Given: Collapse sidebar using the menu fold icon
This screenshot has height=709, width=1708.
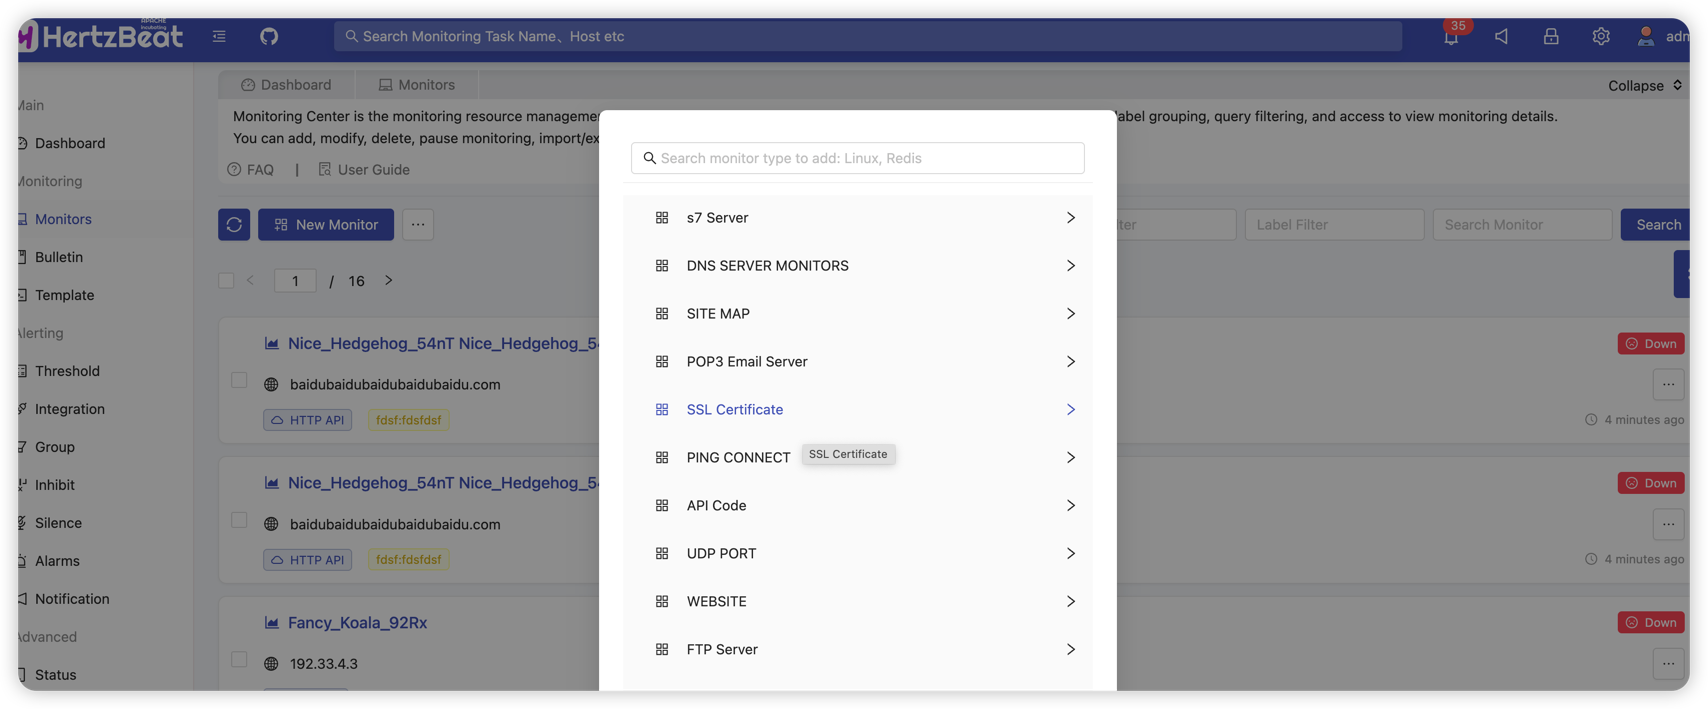Looking at the screenshot, I should click(219, 36).
